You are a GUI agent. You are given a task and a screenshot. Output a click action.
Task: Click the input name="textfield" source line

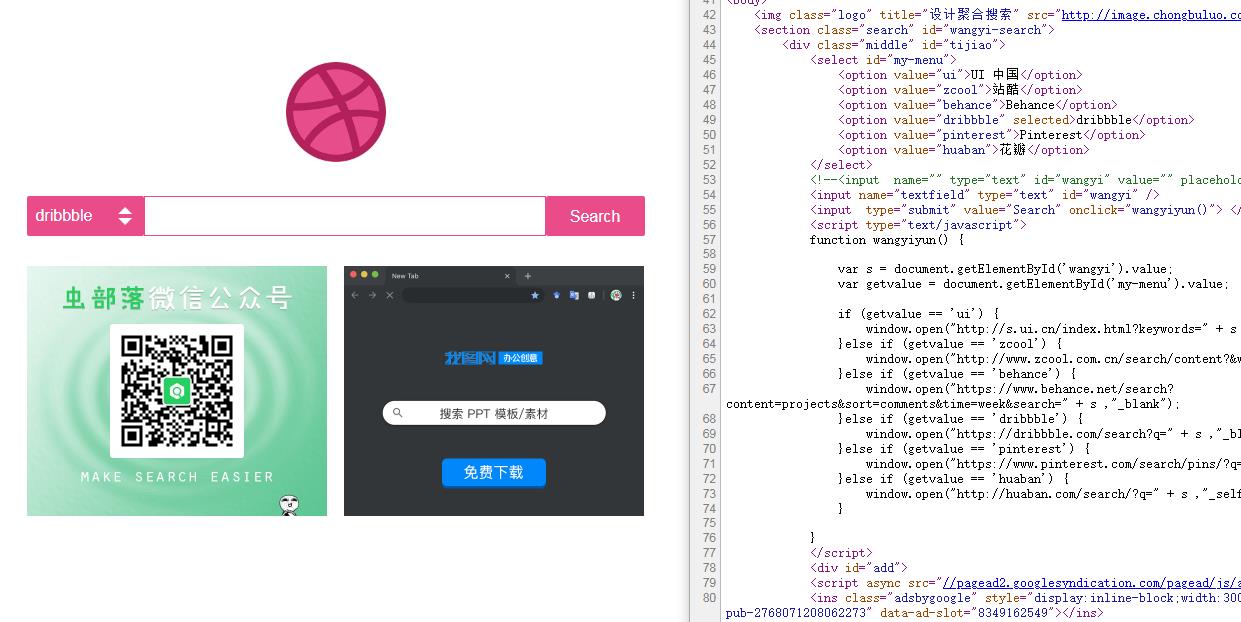coord(985,195)
